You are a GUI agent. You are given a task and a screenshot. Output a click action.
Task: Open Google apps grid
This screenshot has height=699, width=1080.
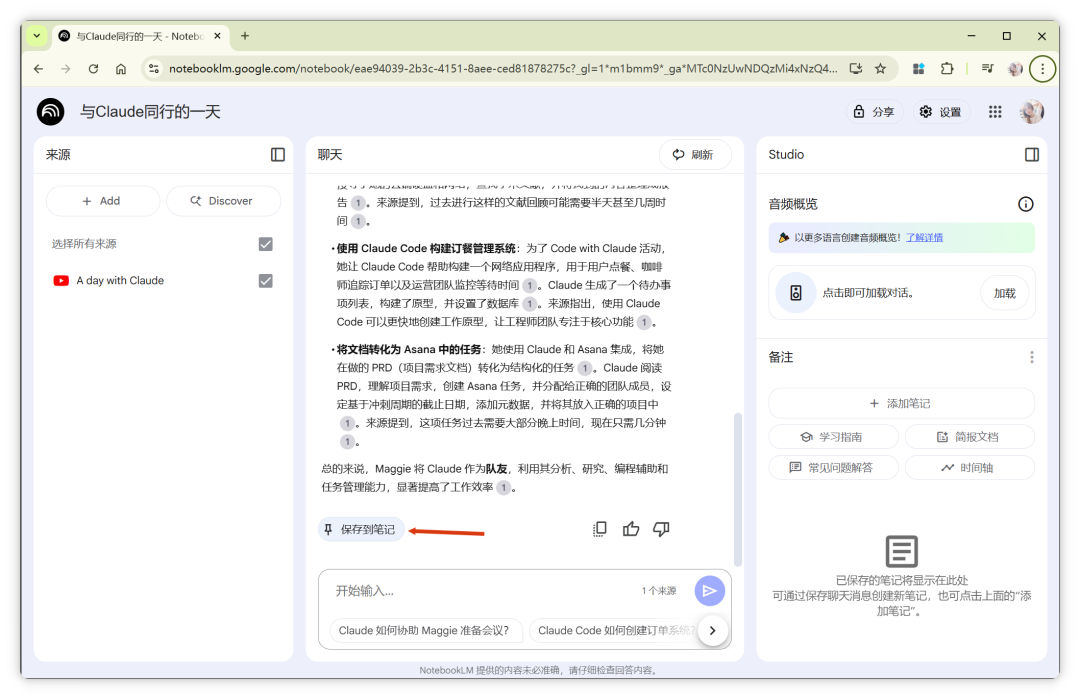[x=995, y=112]
